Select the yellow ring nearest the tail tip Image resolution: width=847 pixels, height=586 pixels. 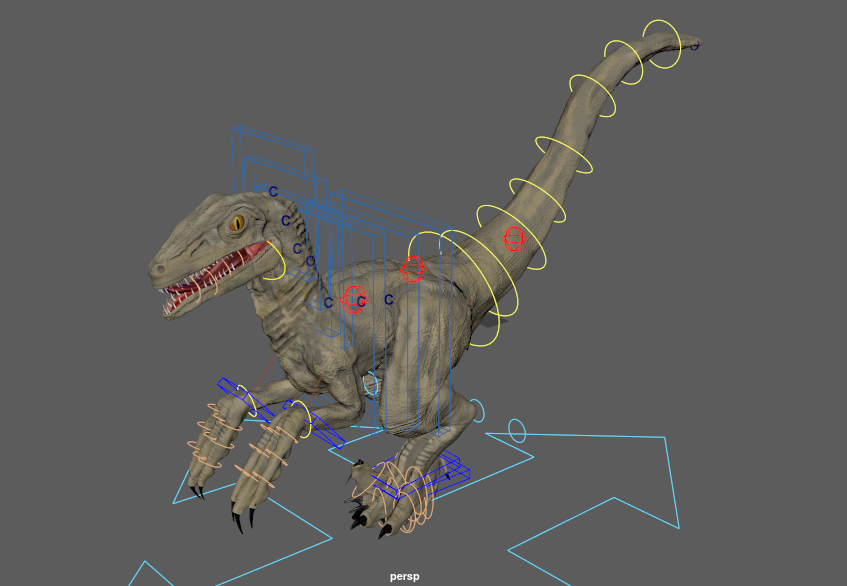click(662, 44)
